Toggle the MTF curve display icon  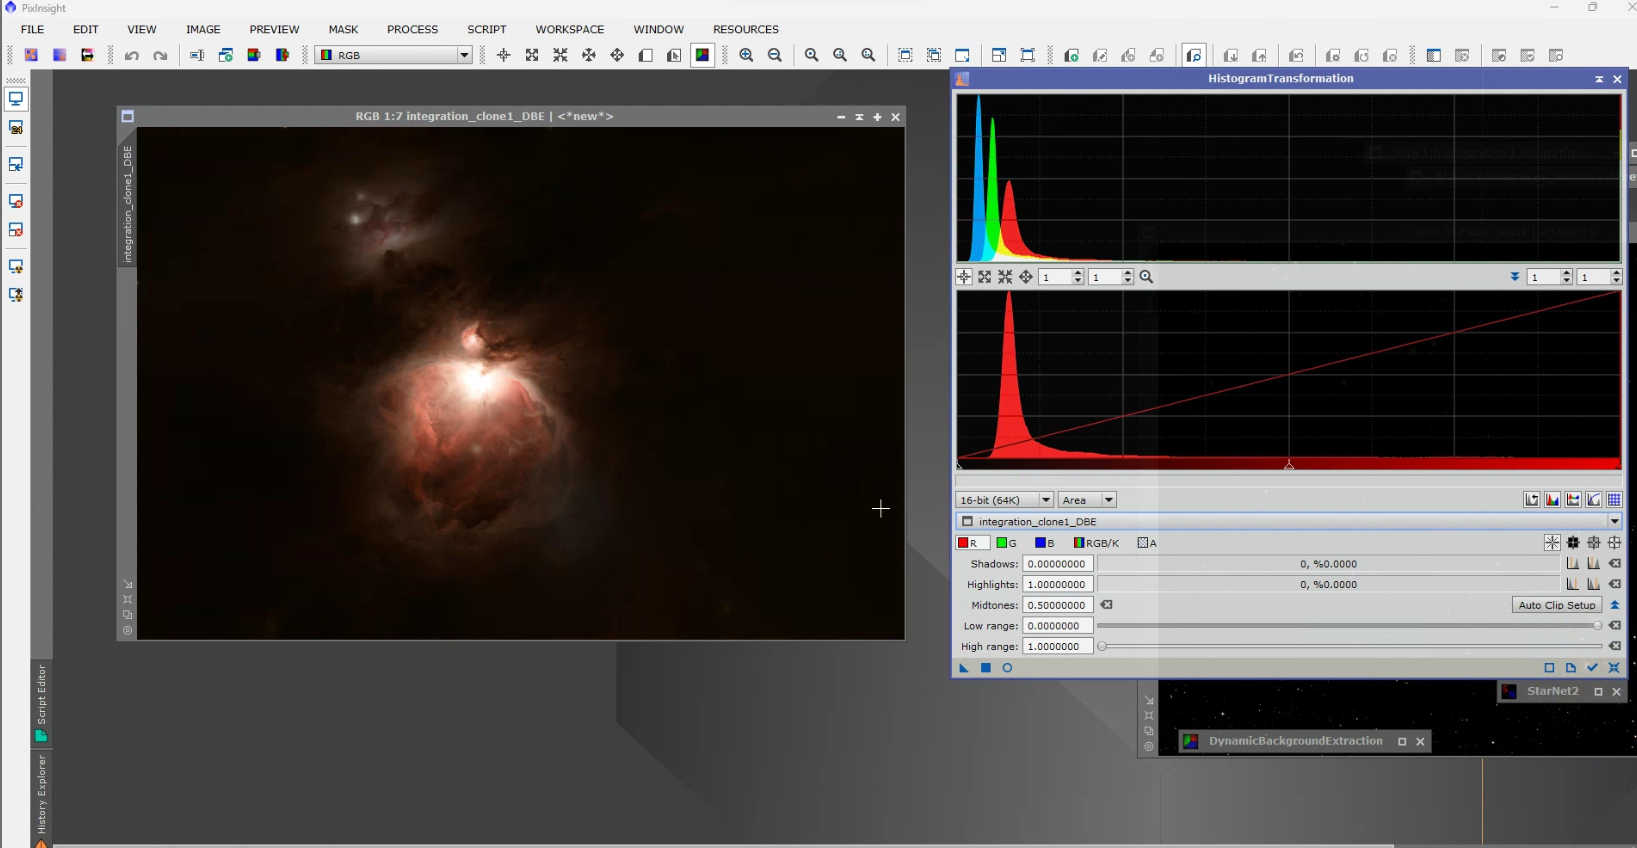(x=1594, y=500)
